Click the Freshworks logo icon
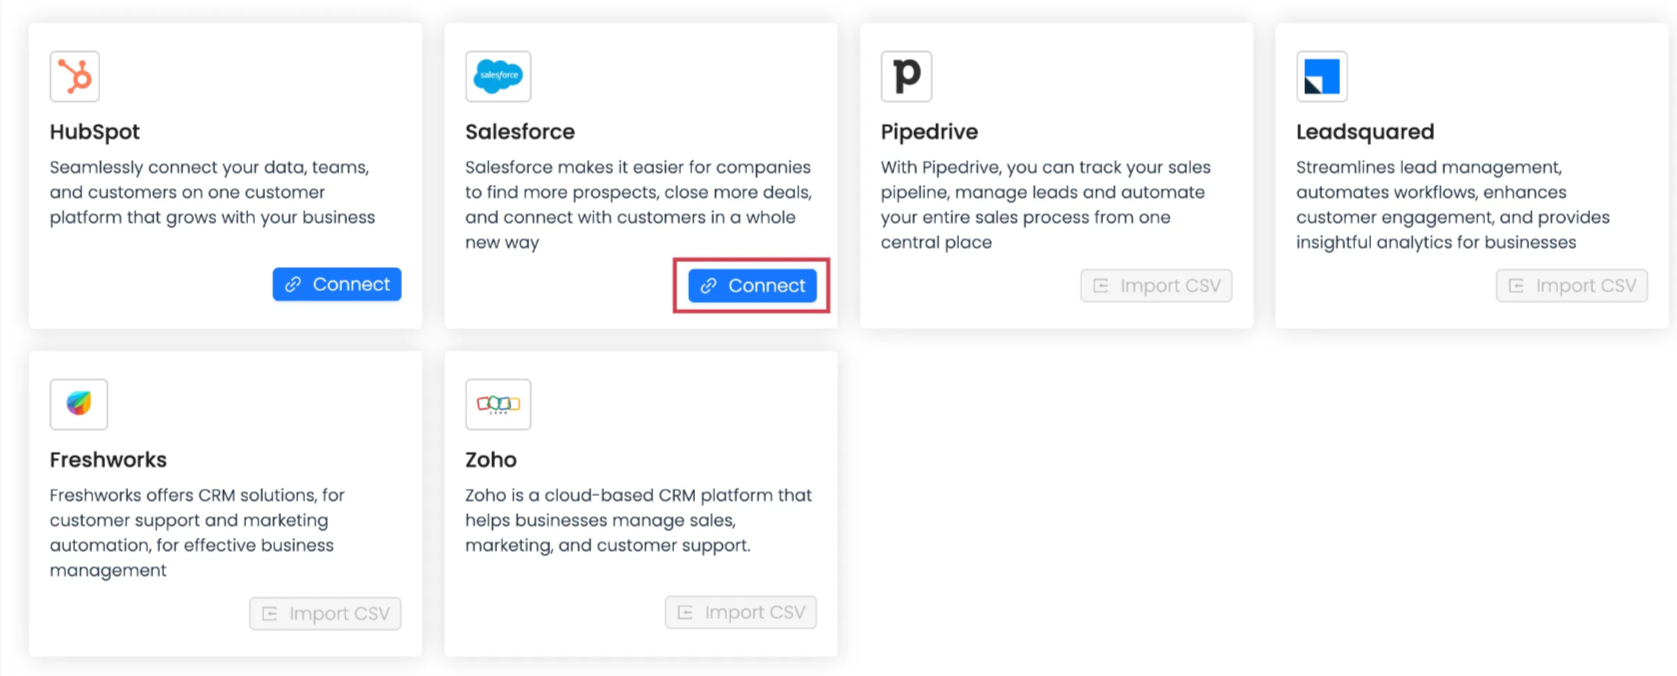Viewport: 1677px width, 676px height. tap(79, 404)
